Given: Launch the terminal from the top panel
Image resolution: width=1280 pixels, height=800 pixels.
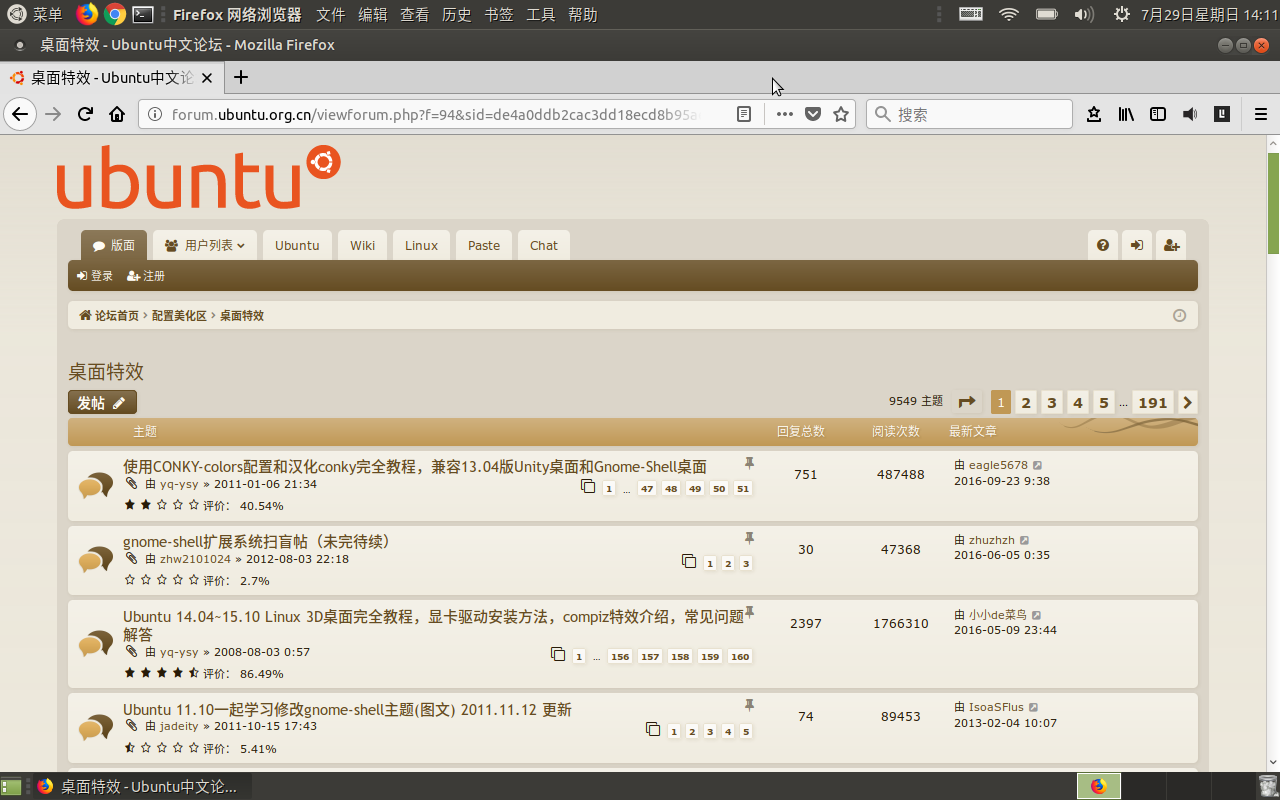Looking at the screenshot, I should (143, 14).
